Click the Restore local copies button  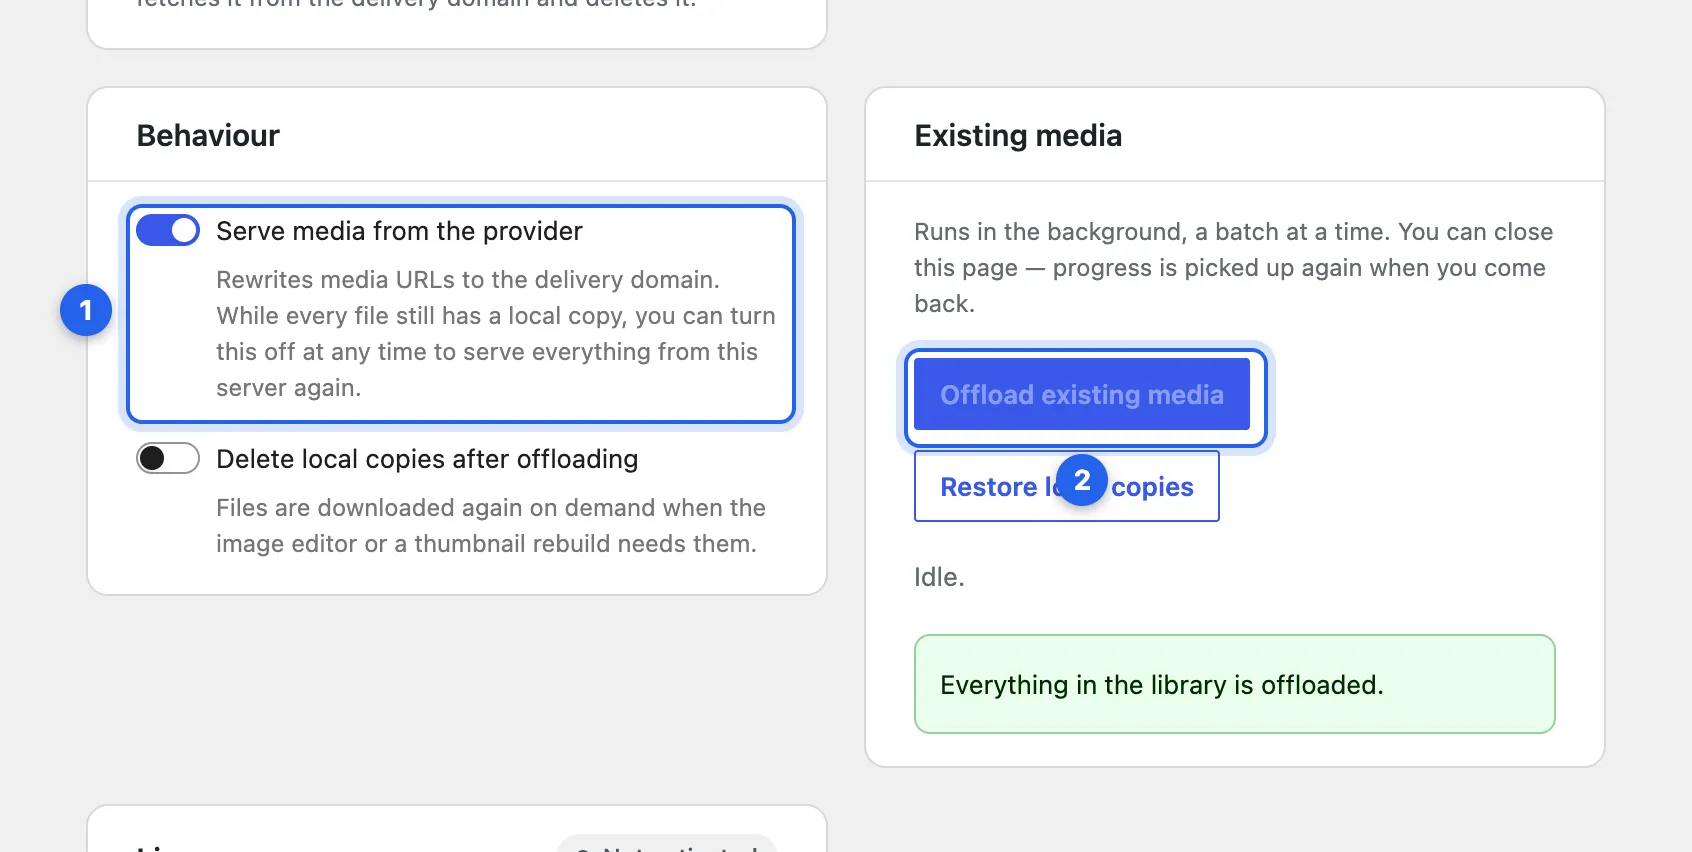tap(1066, 486)
